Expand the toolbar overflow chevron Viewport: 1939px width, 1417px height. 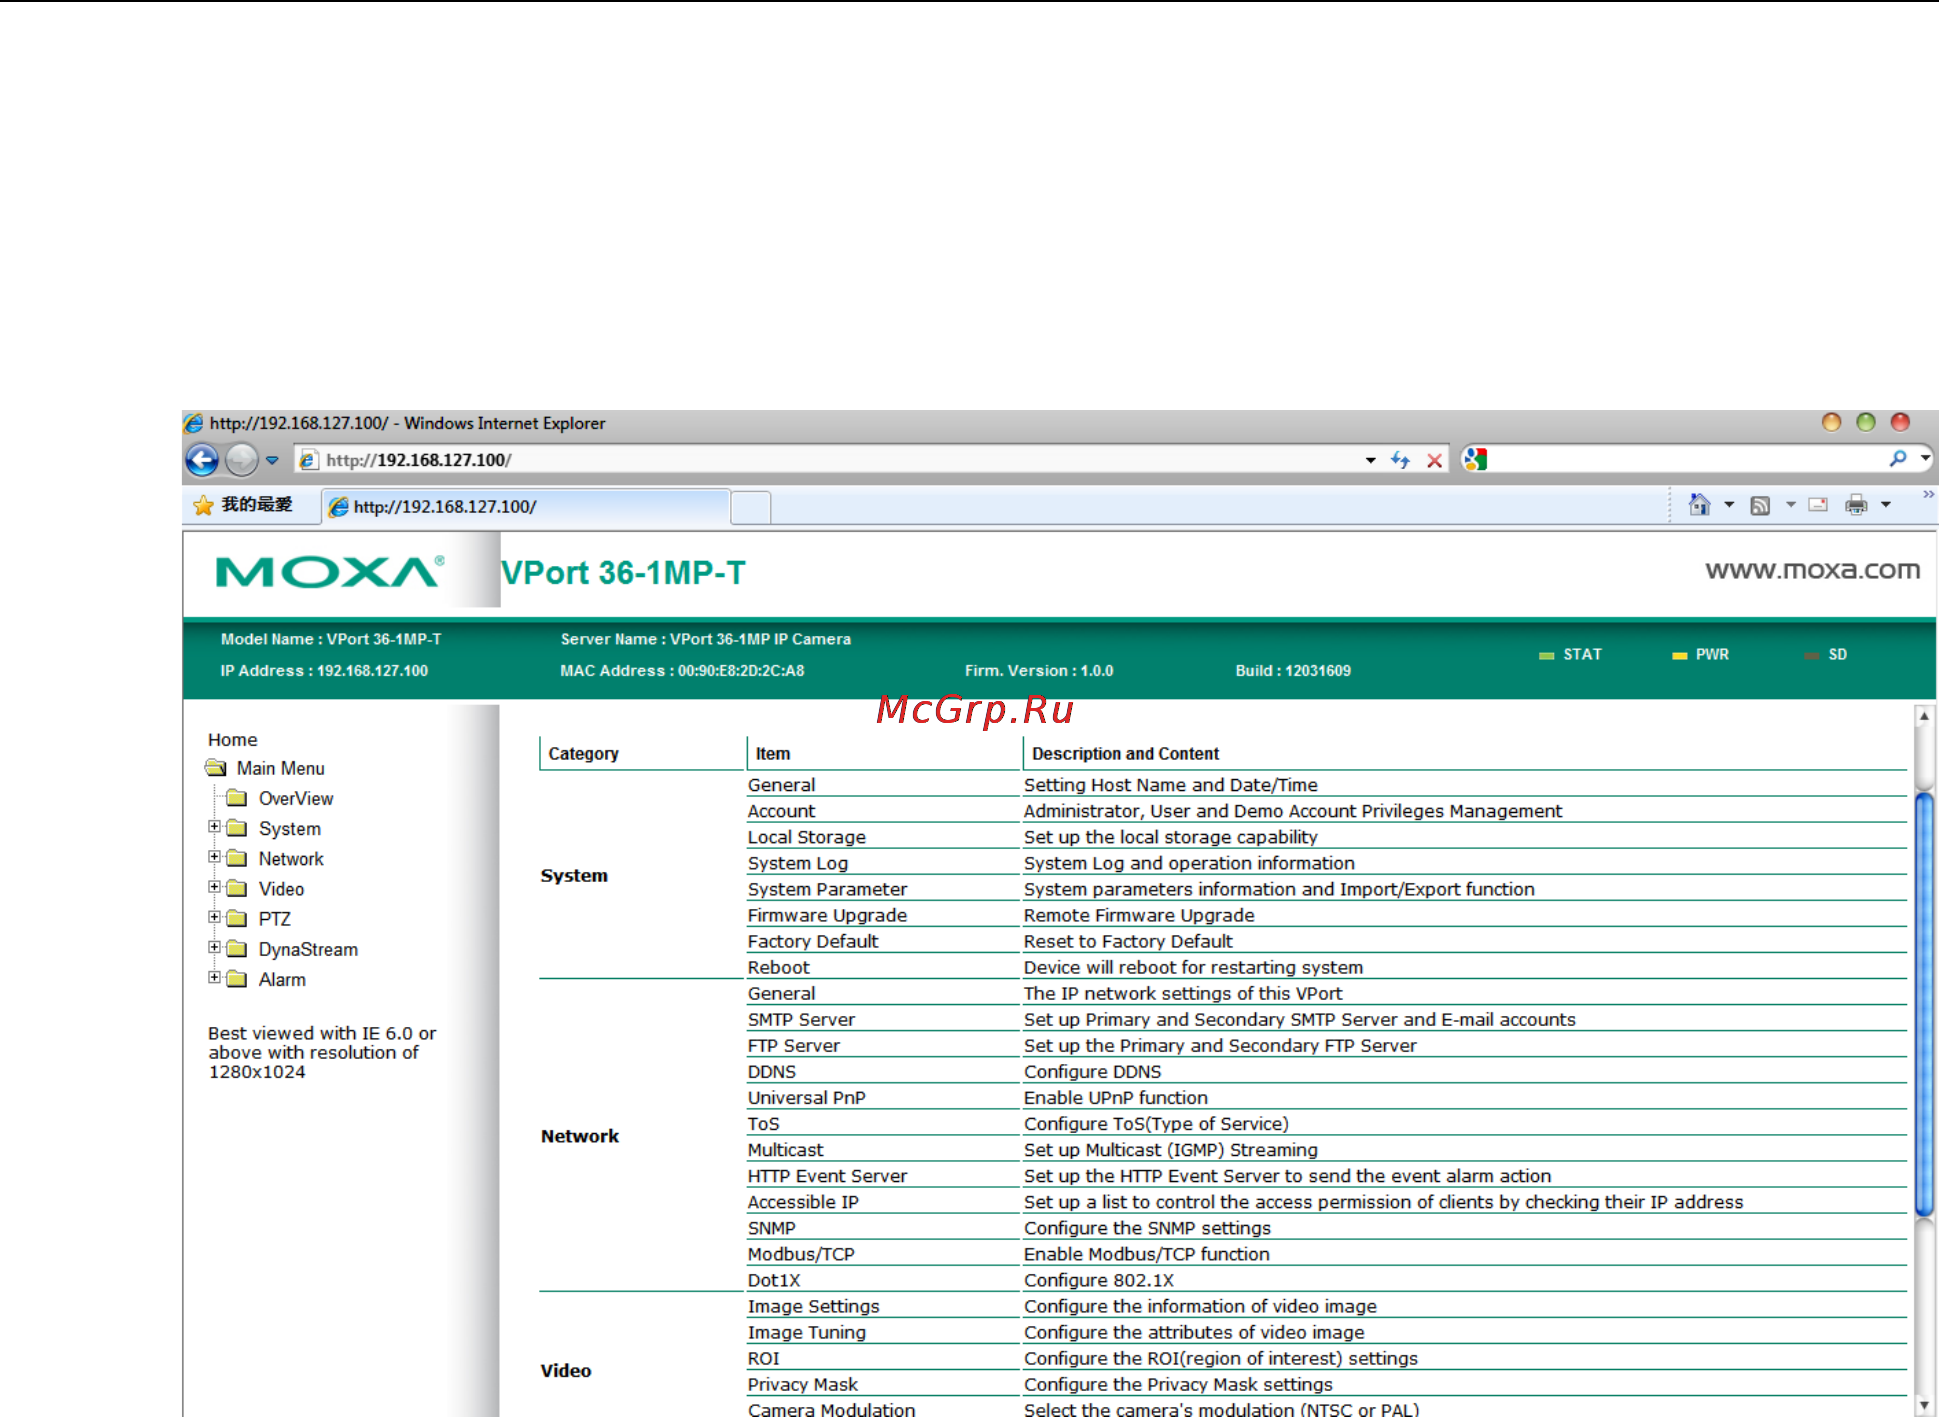pos(1928,495)
